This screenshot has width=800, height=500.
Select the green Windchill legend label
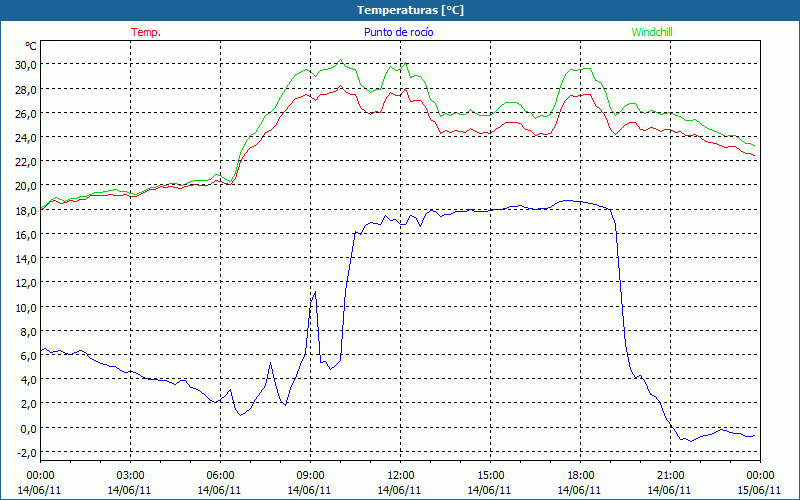coord(652,32)
